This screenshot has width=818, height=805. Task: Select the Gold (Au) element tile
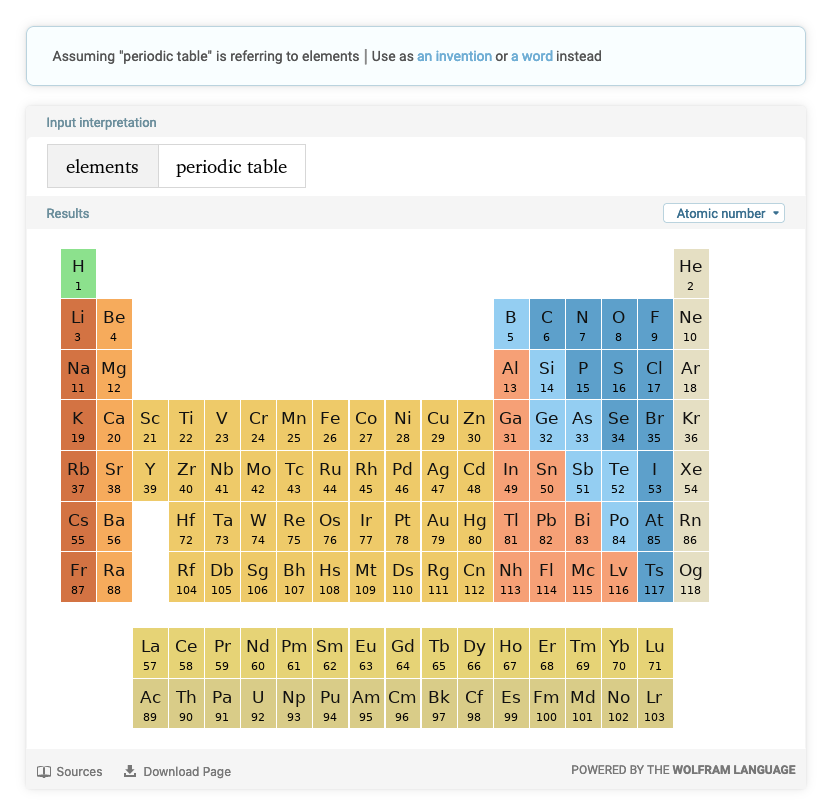(438, 527)
